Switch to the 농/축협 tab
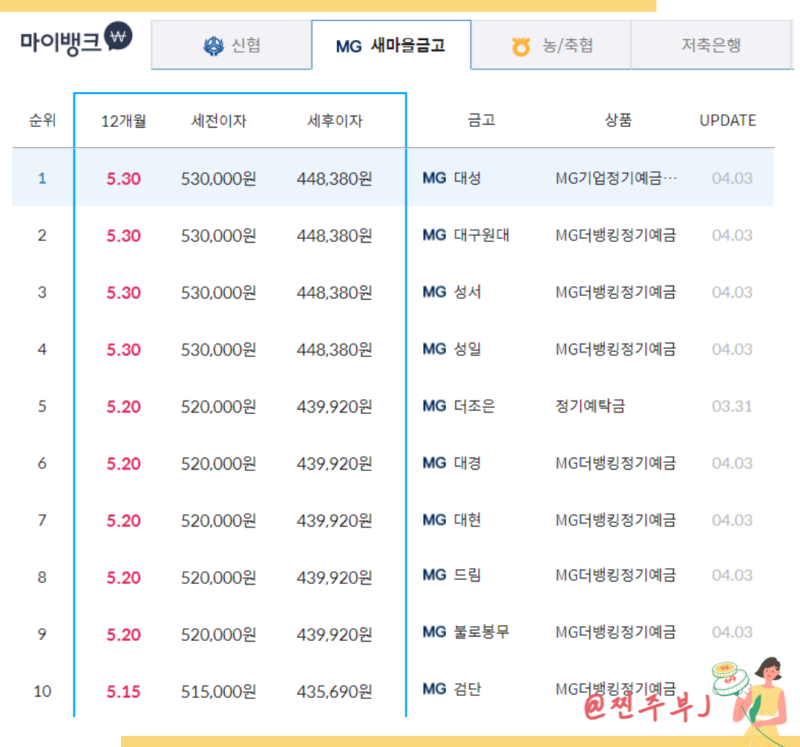 551,45
